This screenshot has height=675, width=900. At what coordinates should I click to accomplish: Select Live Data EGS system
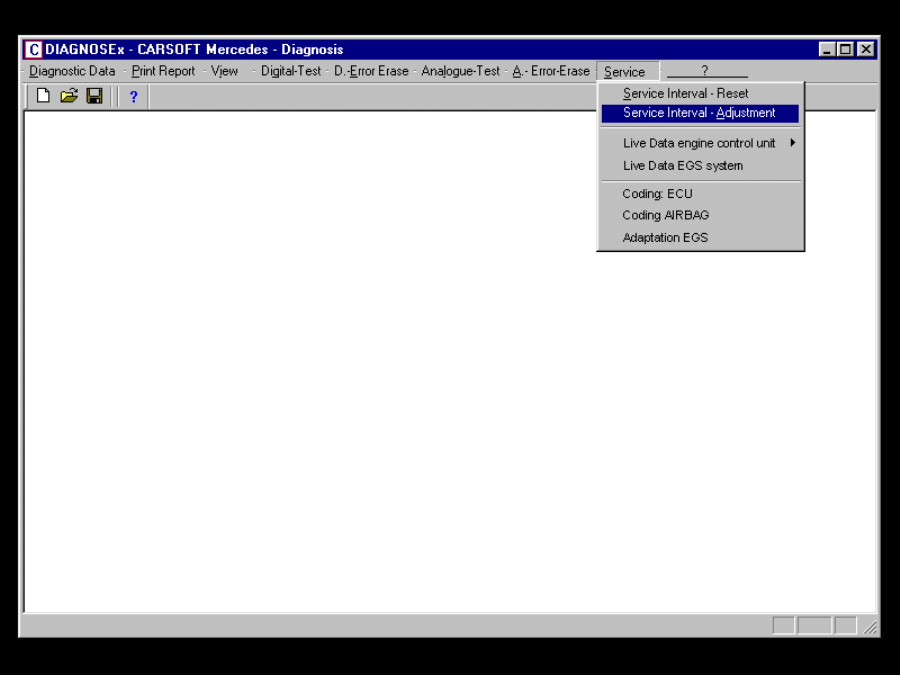[x=683, y=166]
